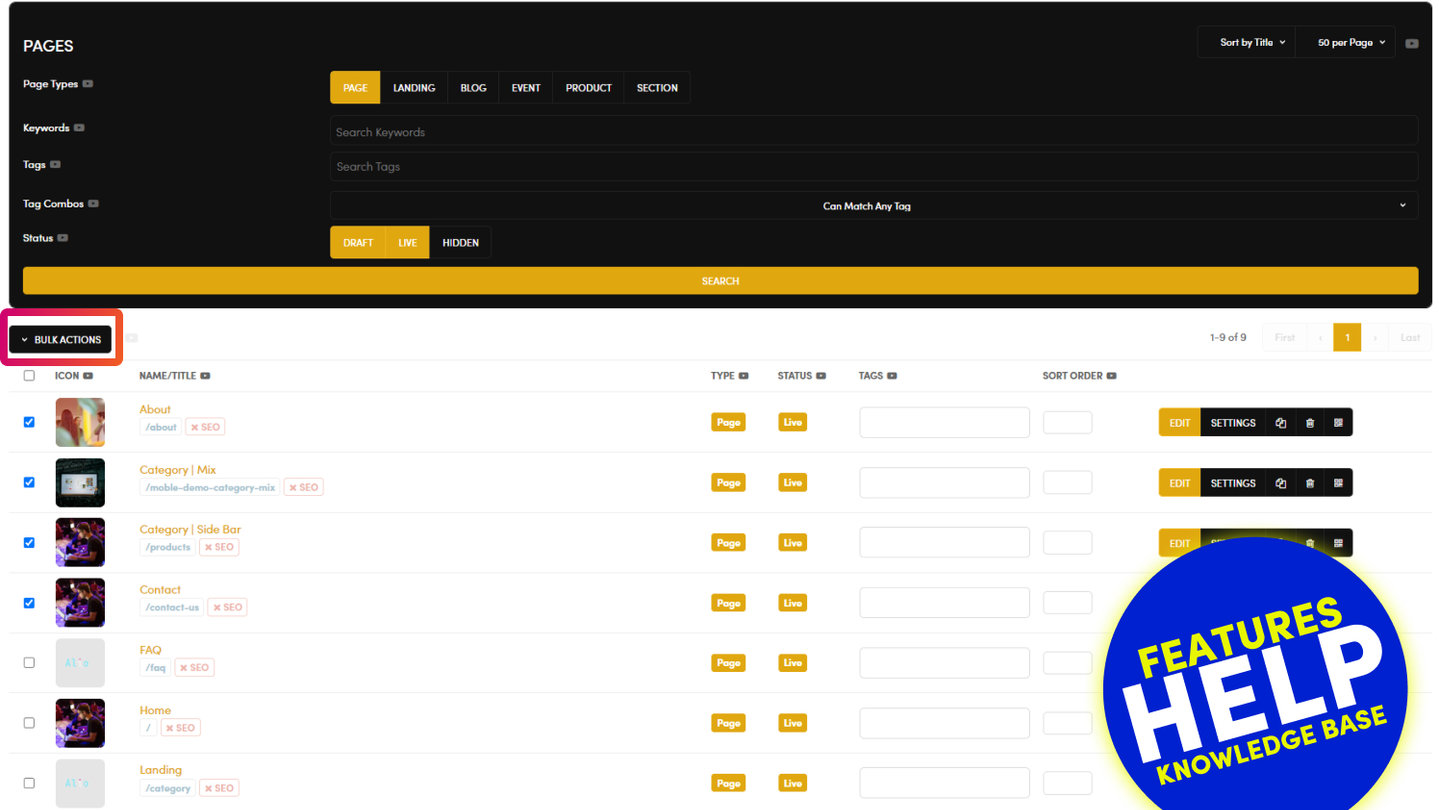Check the FAQ page checkbox

[29, 662]
